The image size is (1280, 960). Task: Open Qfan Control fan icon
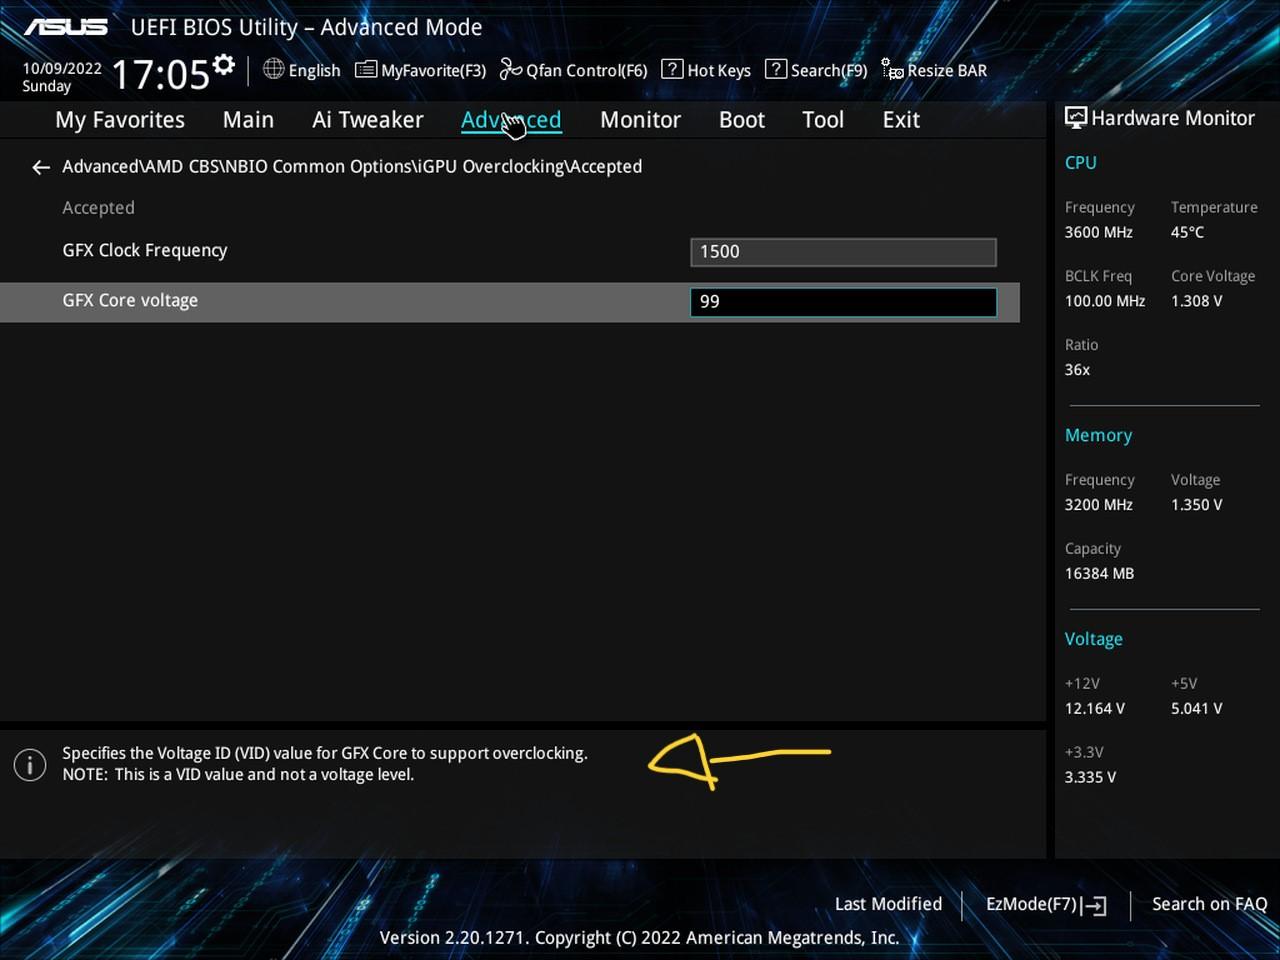point(511,69)
